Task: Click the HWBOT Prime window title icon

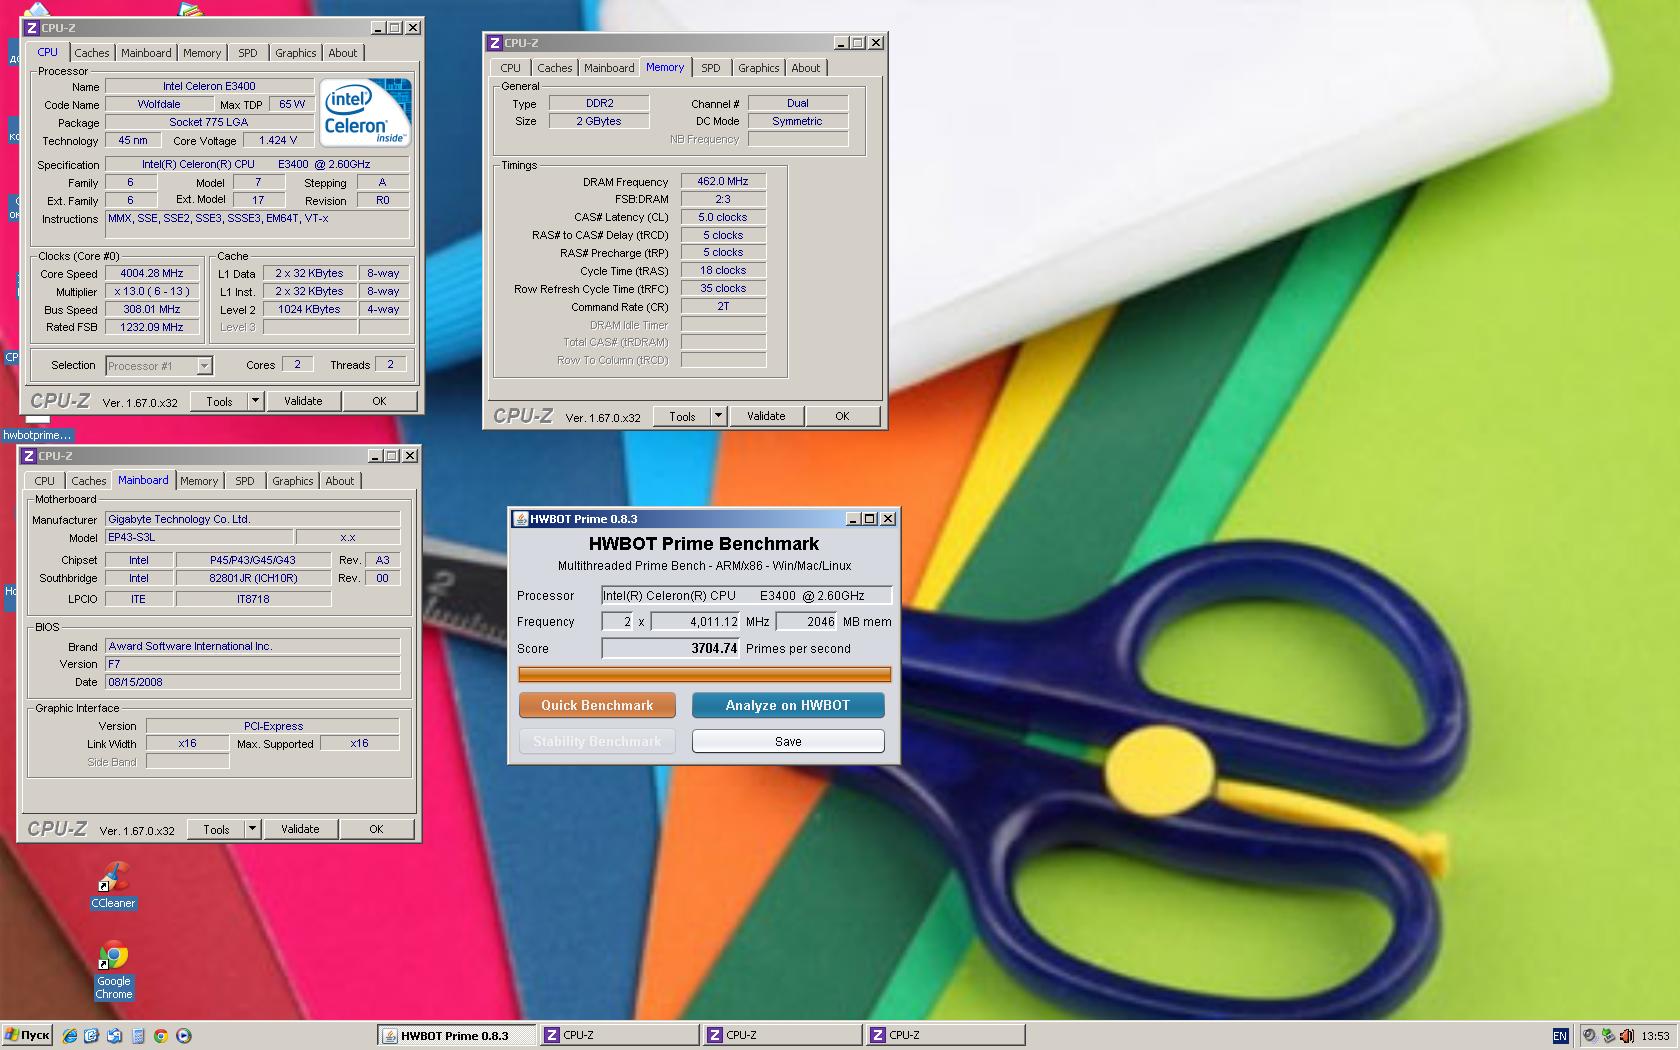Action: tap(520, 519)
